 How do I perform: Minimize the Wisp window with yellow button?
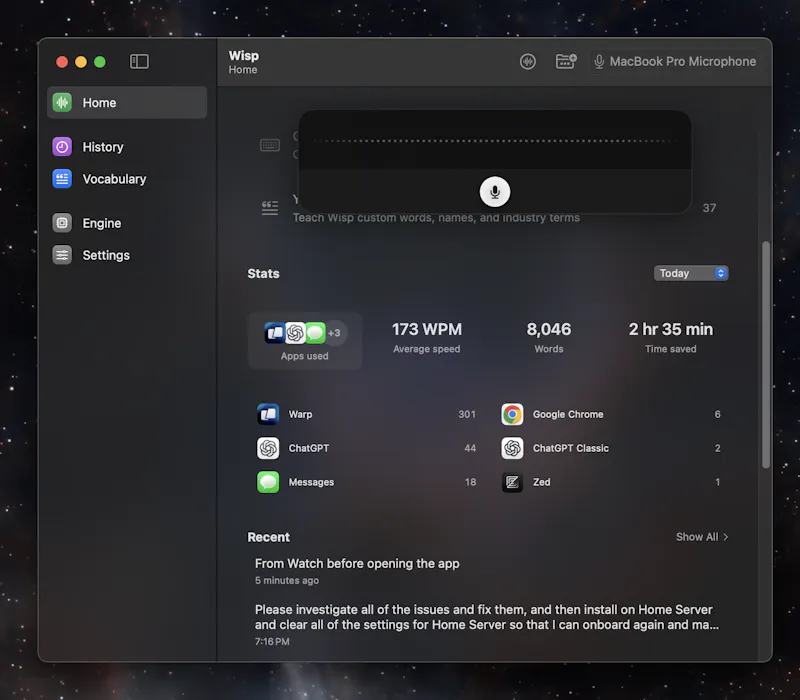(81, 62)
